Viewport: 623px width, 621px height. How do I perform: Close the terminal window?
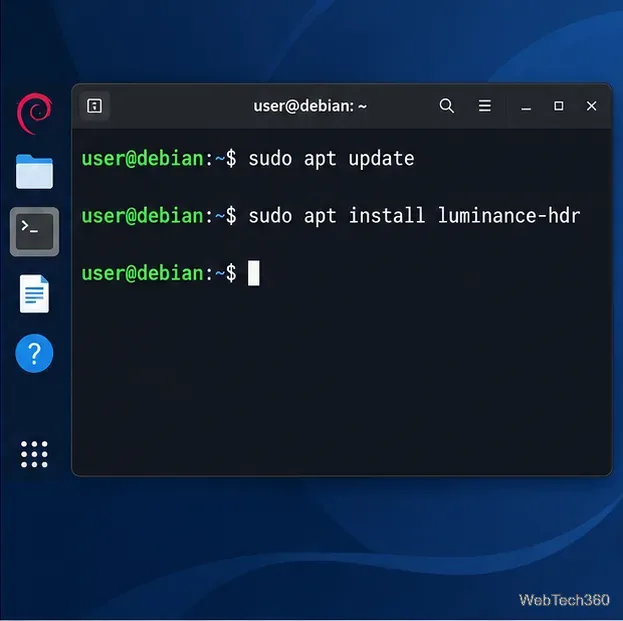(592, 106)
